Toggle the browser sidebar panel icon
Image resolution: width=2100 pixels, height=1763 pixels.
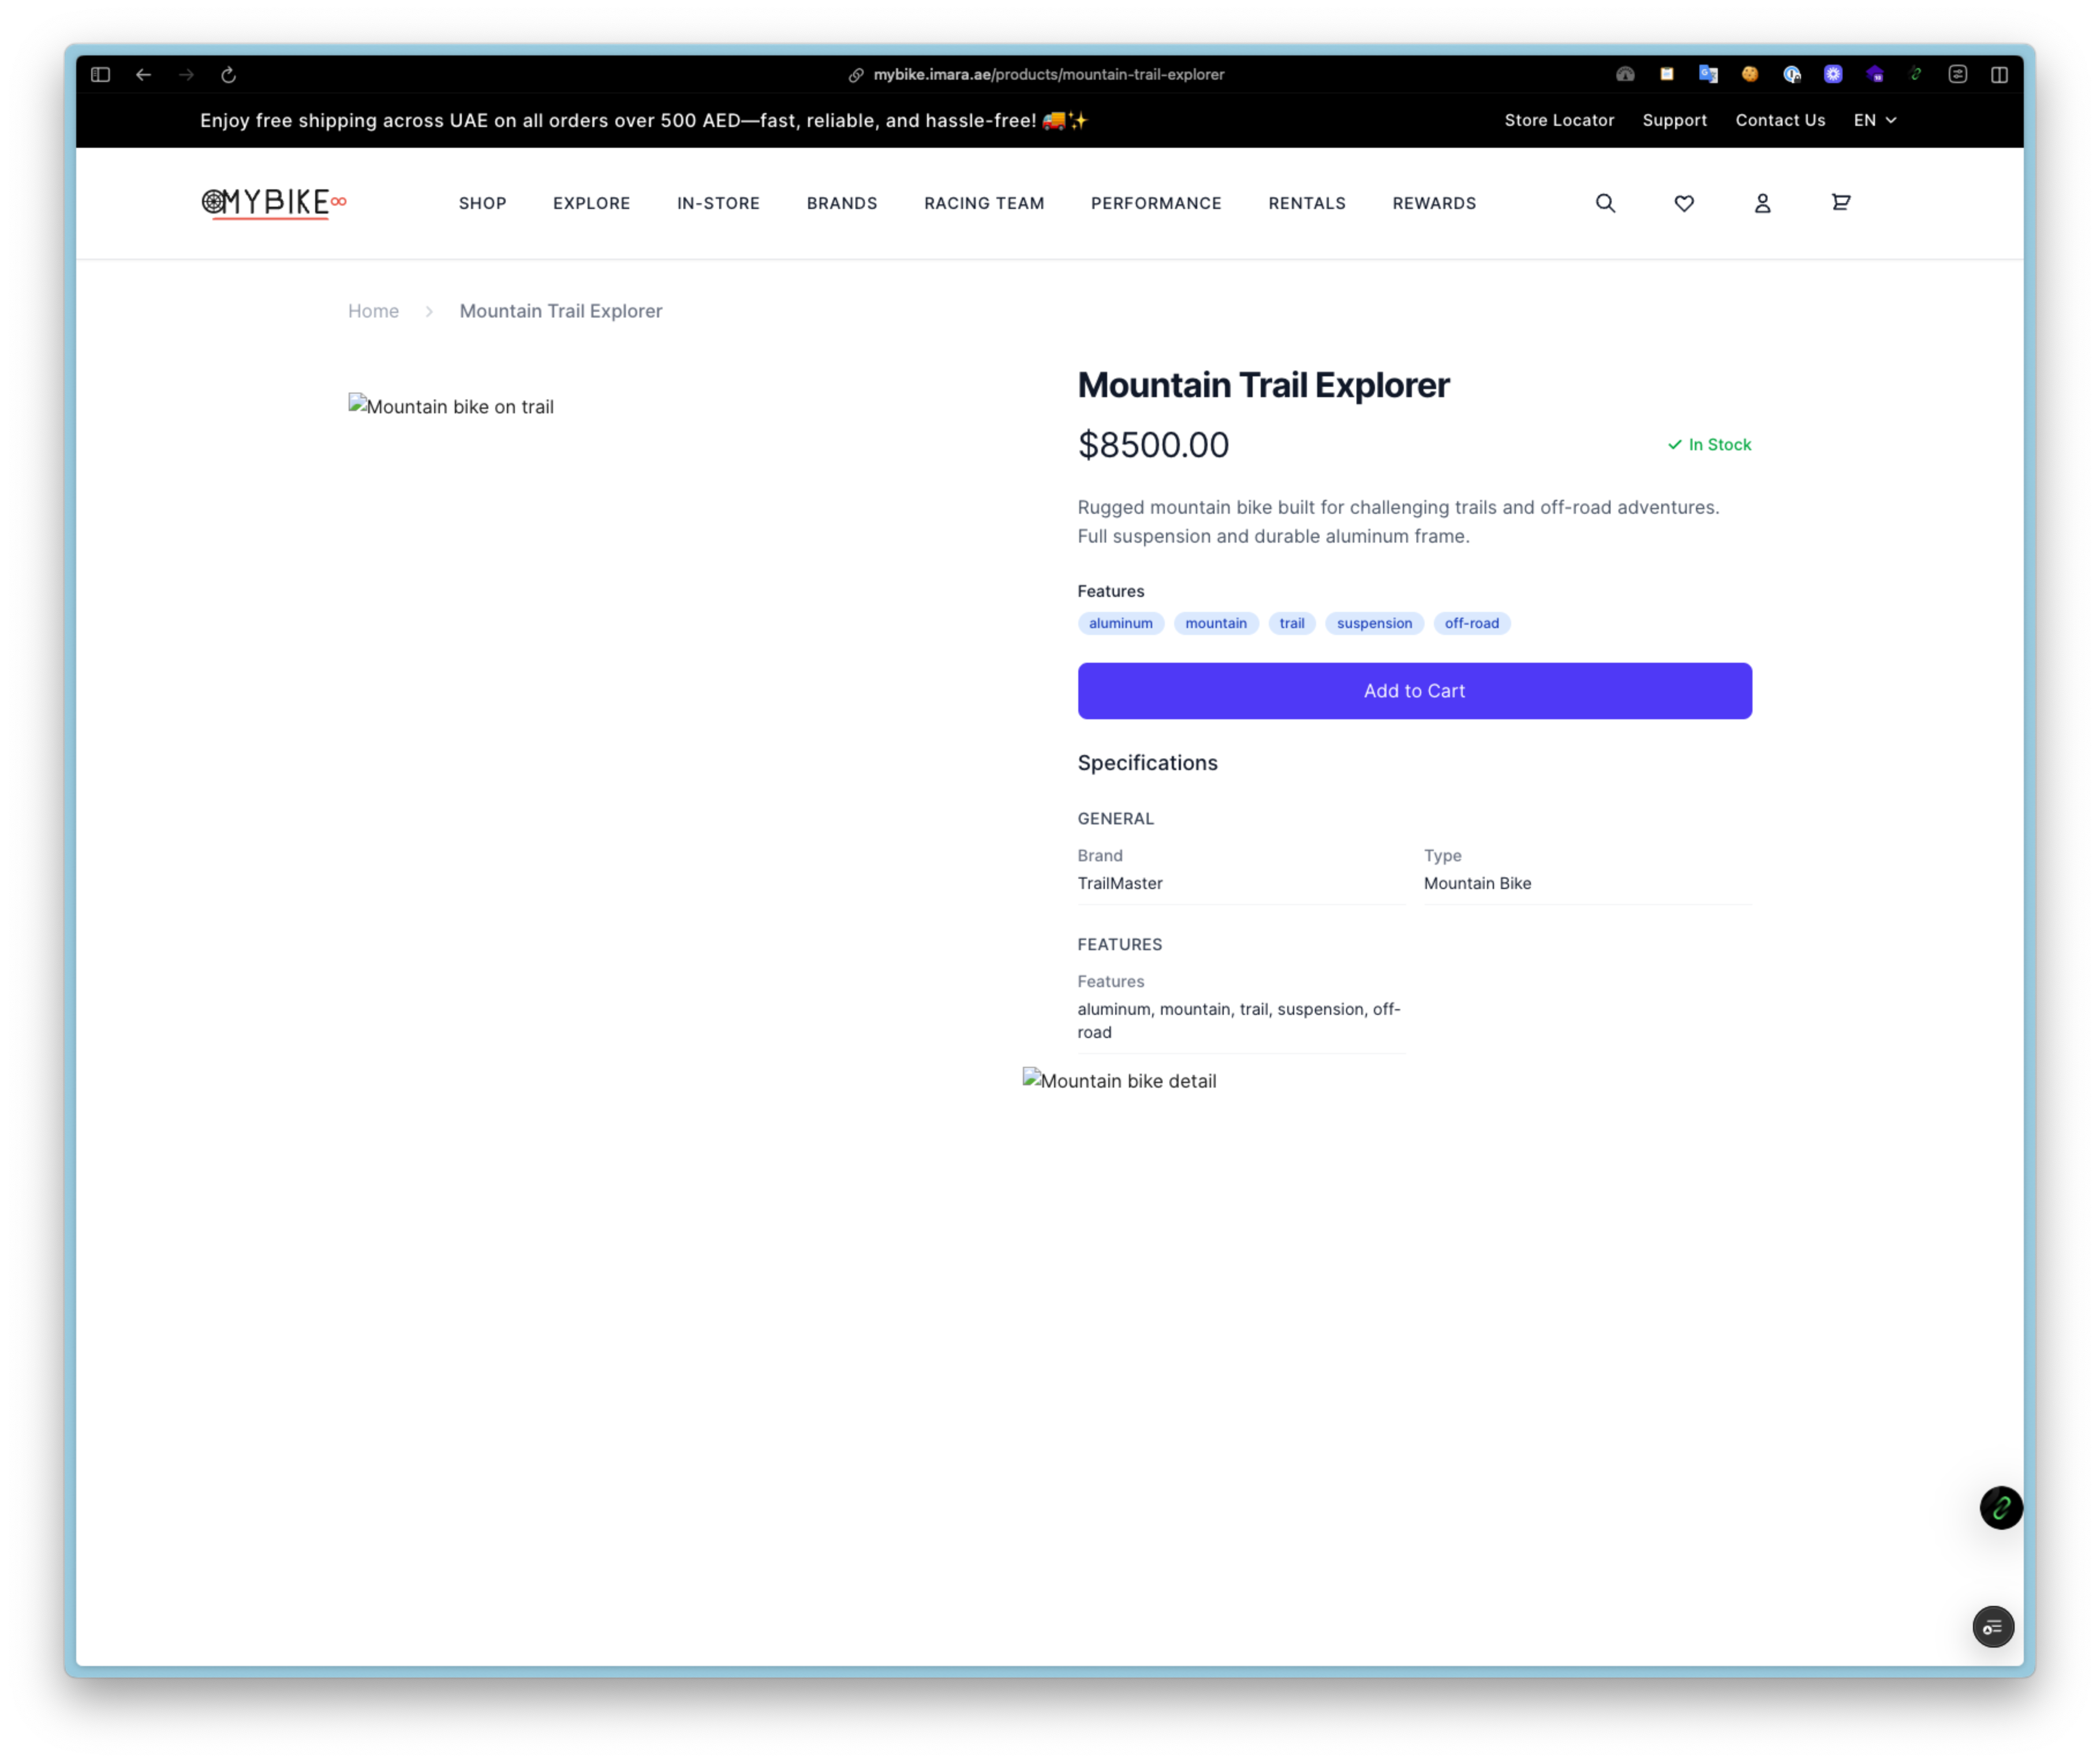(100, 75)
